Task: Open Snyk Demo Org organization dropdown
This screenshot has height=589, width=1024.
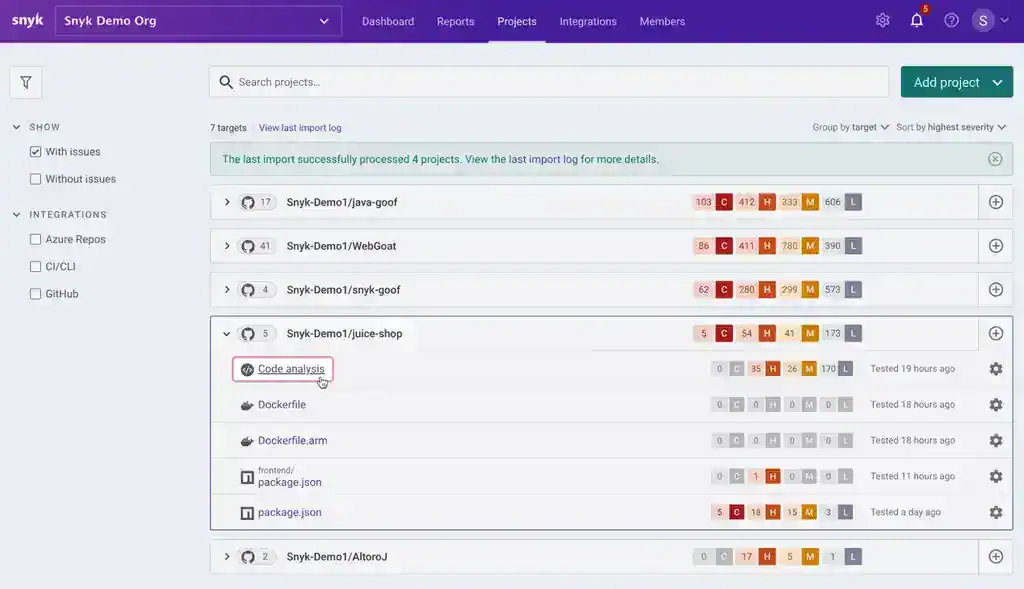Action: pyautogui.click(x=198, y=21)
